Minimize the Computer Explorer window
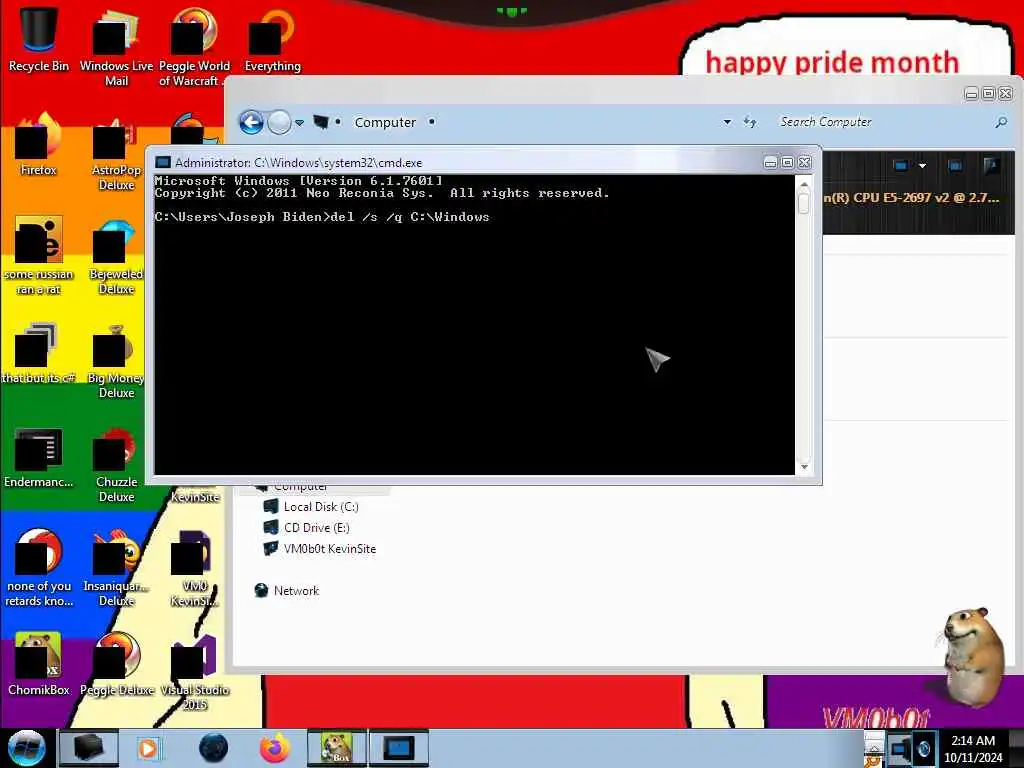Viewport: 1024px width, 768px height. 972,93
